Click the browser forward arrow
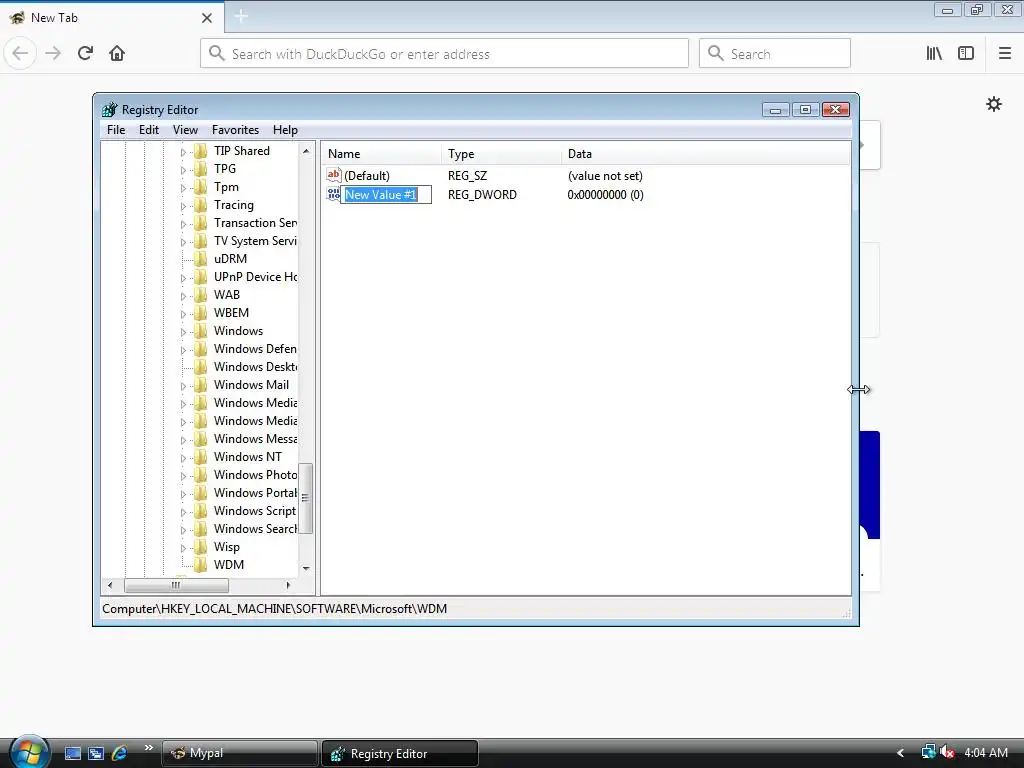1024x768 pixels. click(53, 54)
